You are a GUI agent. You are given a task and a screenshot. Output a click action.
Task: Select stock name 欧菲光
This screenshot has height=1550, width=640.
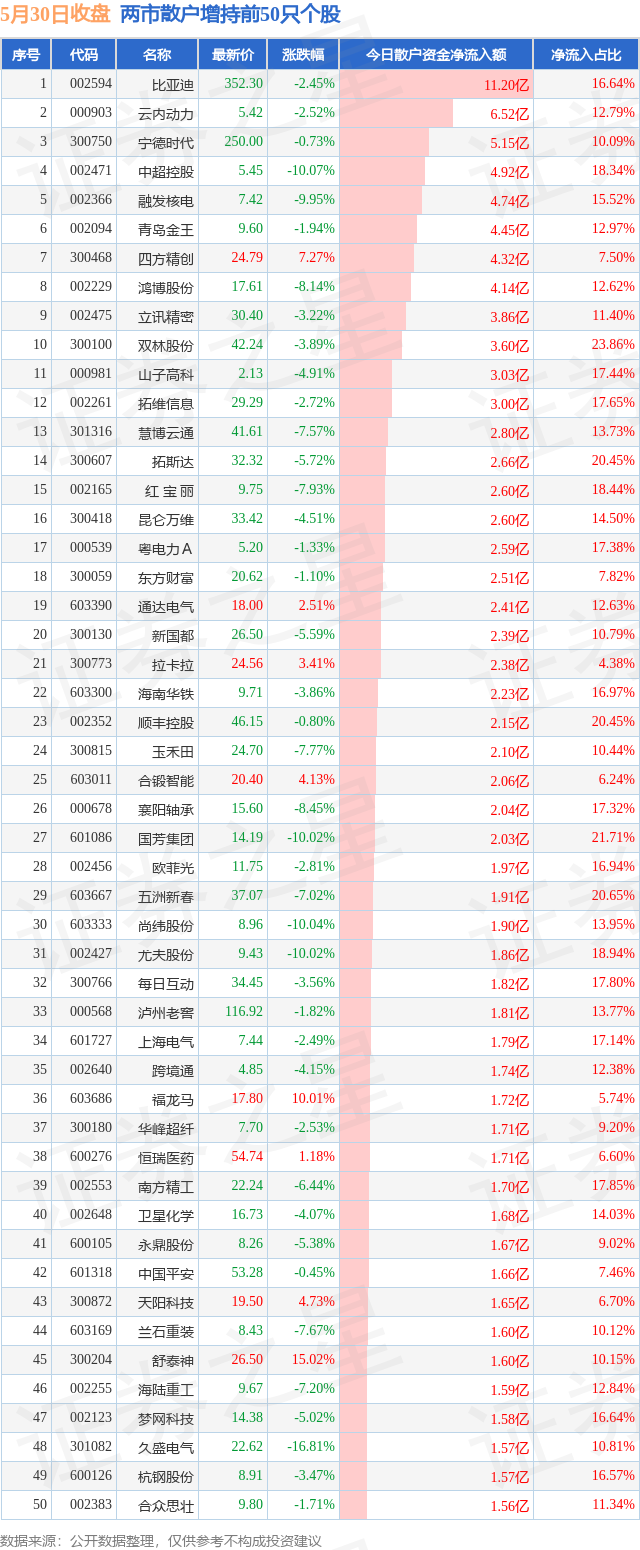point(173,867)
